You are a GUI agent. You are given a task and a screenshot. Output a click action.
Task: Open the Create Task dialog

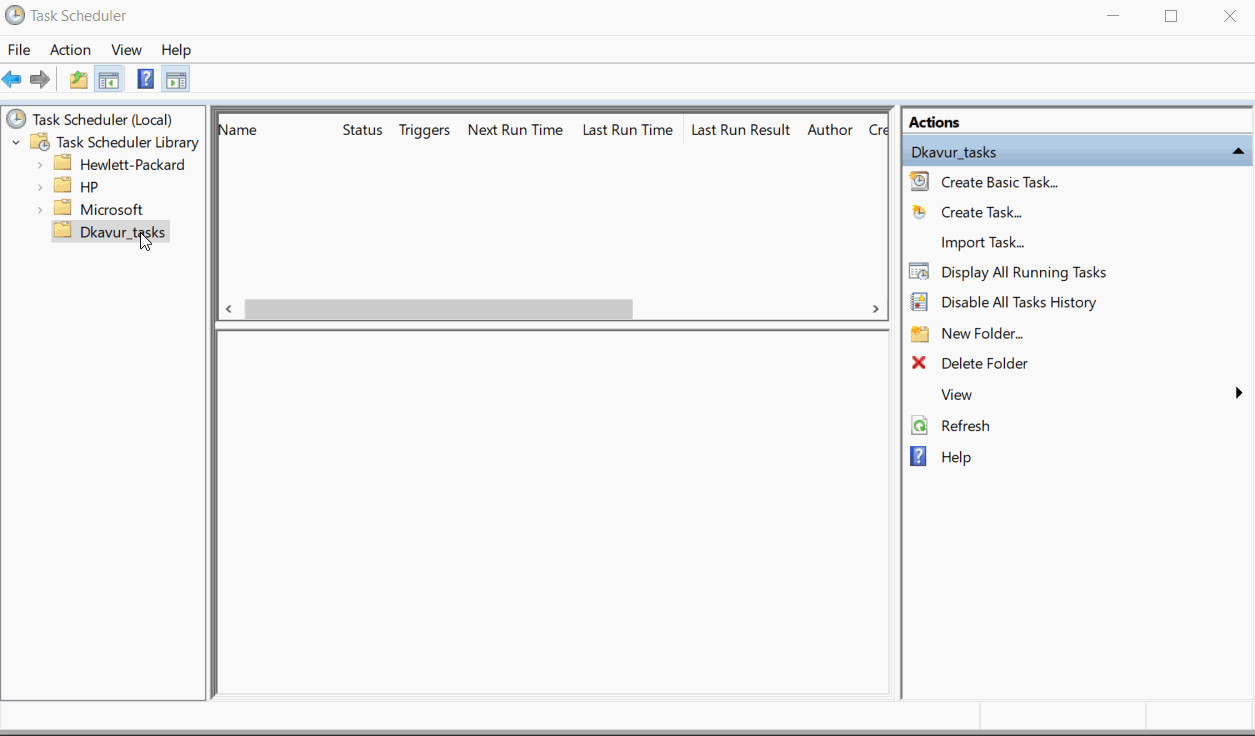pos(980,212)
